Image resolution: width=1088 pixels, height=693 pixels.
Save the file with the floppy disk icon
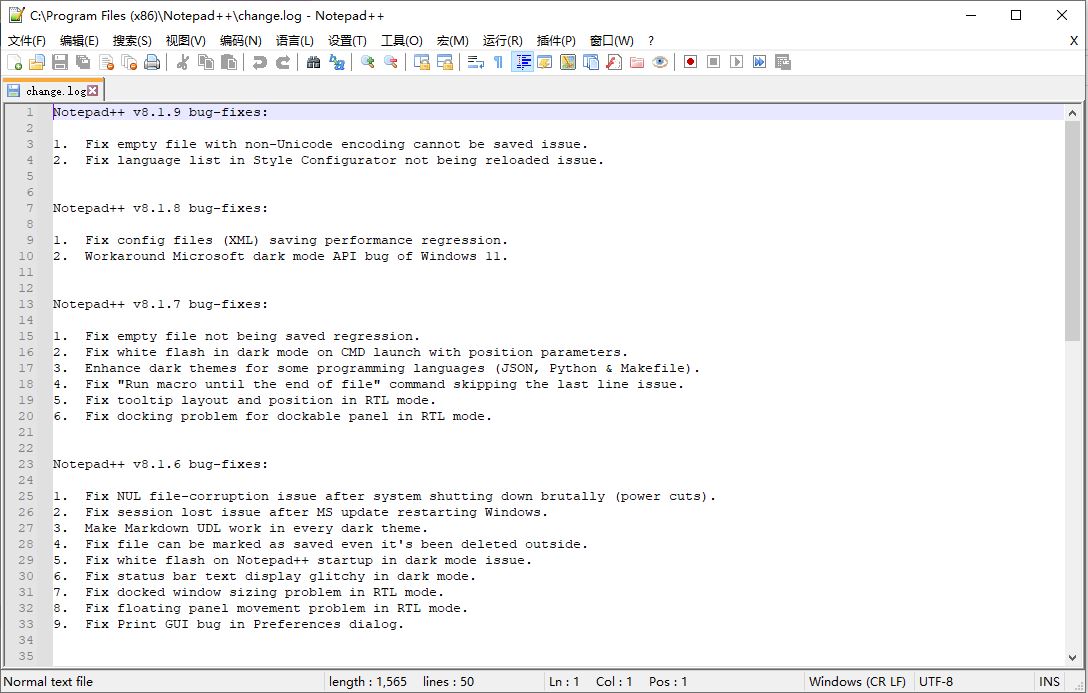[x=60, y=62]
